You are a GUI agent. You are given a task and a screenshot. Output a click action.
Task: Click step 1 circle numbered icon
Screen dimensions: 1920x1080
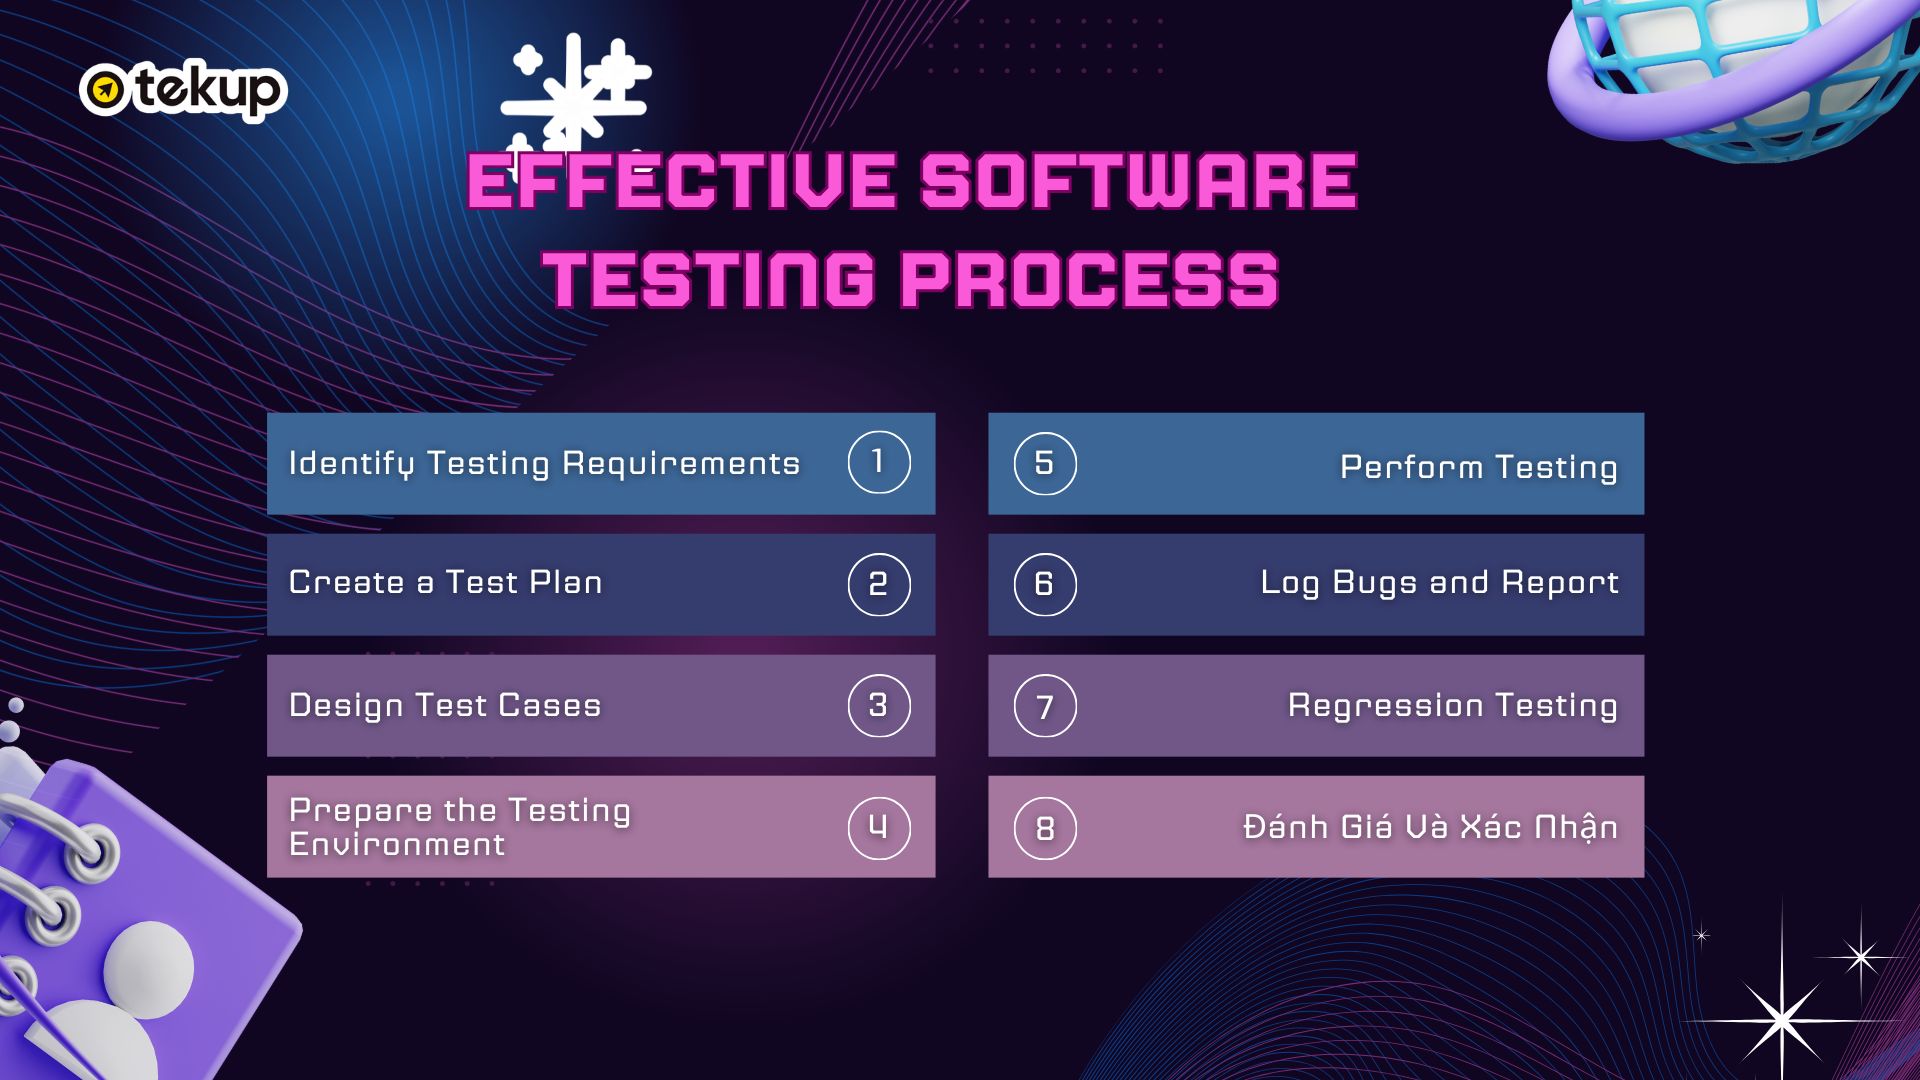point(878,465)
